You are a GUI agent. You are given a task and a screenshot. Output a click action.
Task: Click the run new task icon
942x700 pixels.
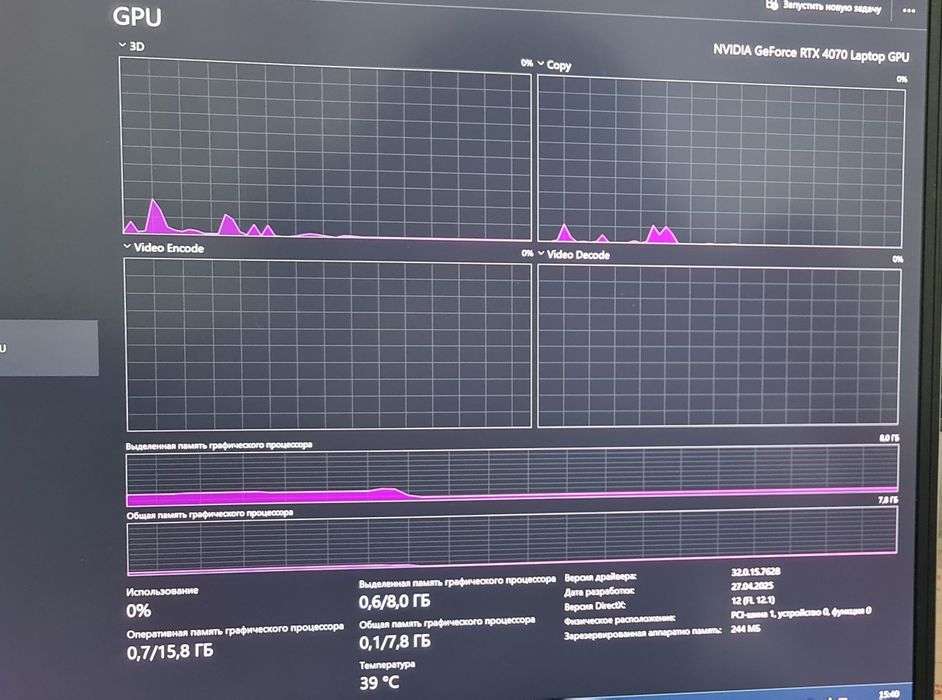(771, 4)
